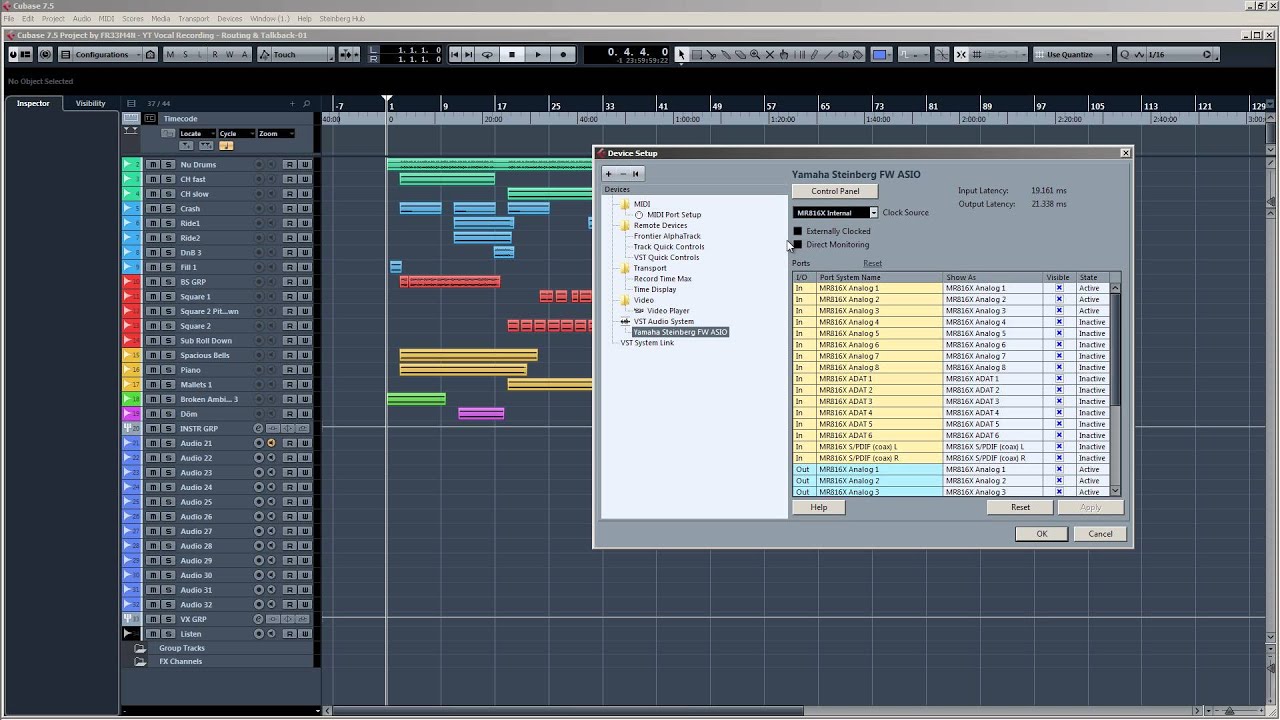Add a device with the plus icon

[608, 174]
